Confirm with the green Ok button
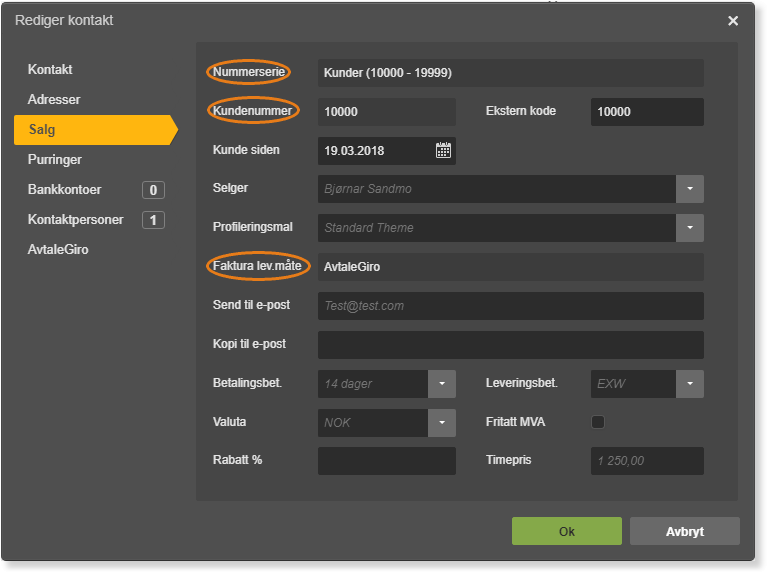 coord(567,531)
